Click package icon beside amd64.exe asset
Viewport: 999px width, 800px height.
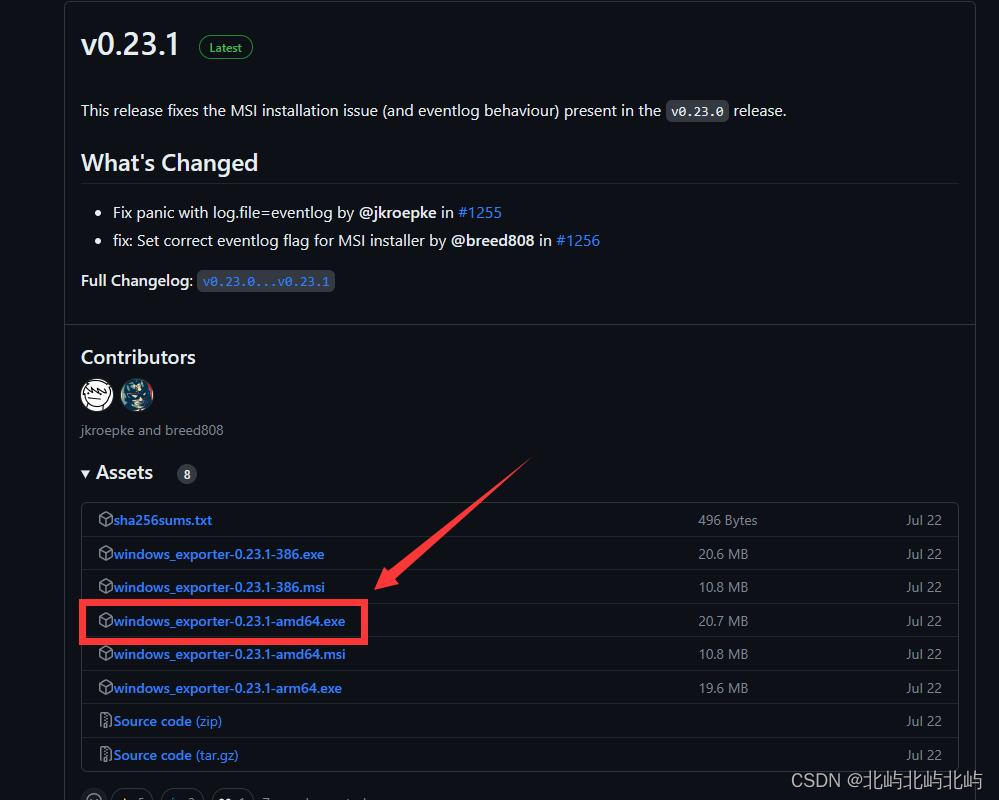click(x=106, y=620)
